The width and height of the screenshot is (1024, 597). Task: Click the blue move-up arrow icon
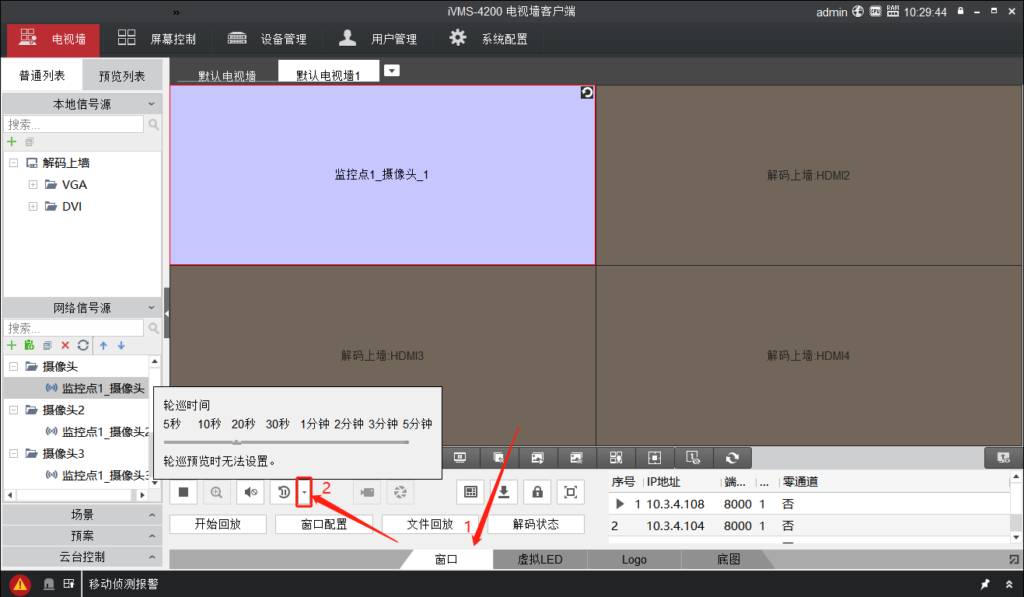(x=103, y=345)
